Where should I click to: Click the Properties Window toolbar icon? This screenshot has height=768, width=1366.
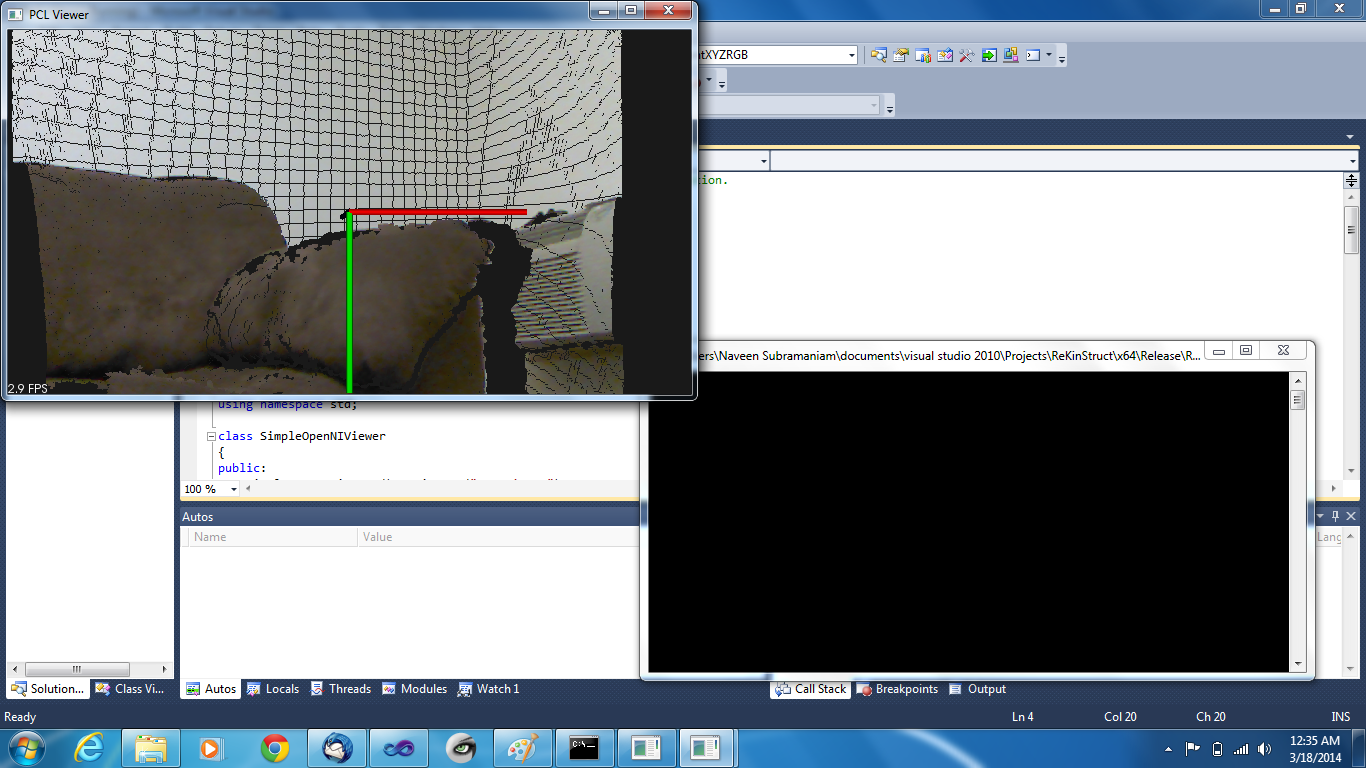(901, 55)
